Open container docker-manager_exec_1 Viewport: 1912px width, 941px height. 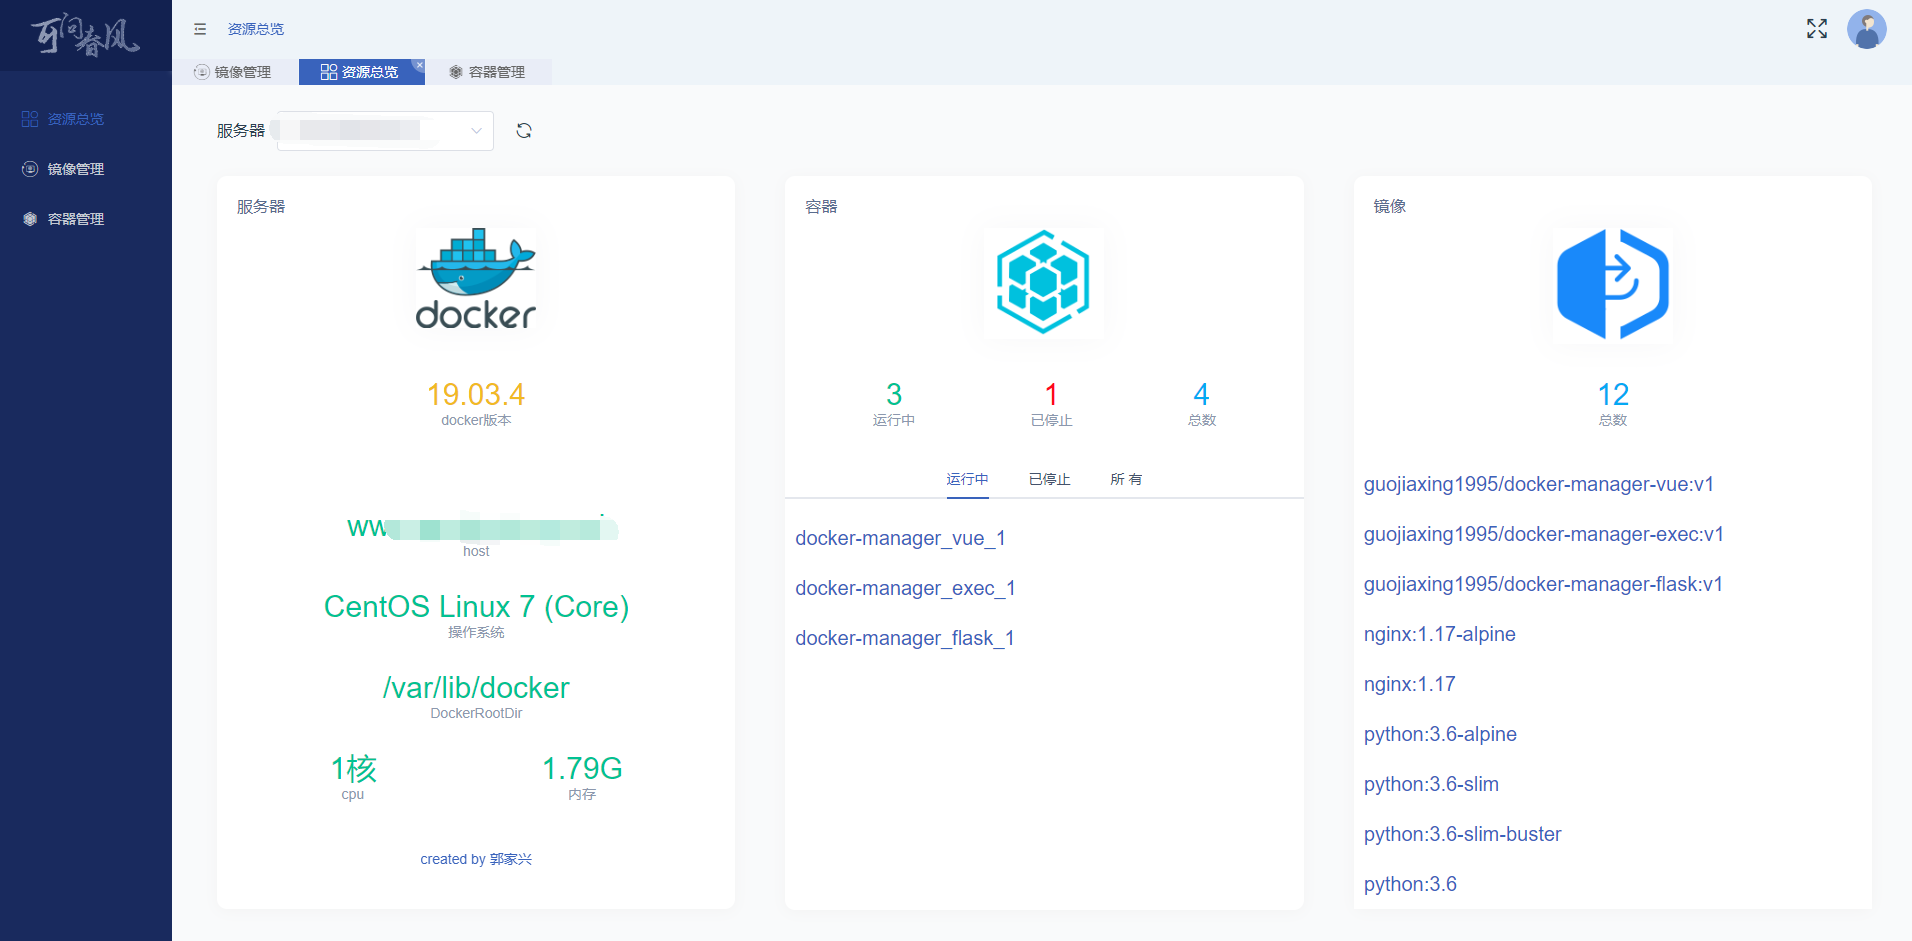pyautogui.click(x=905, y=588)
